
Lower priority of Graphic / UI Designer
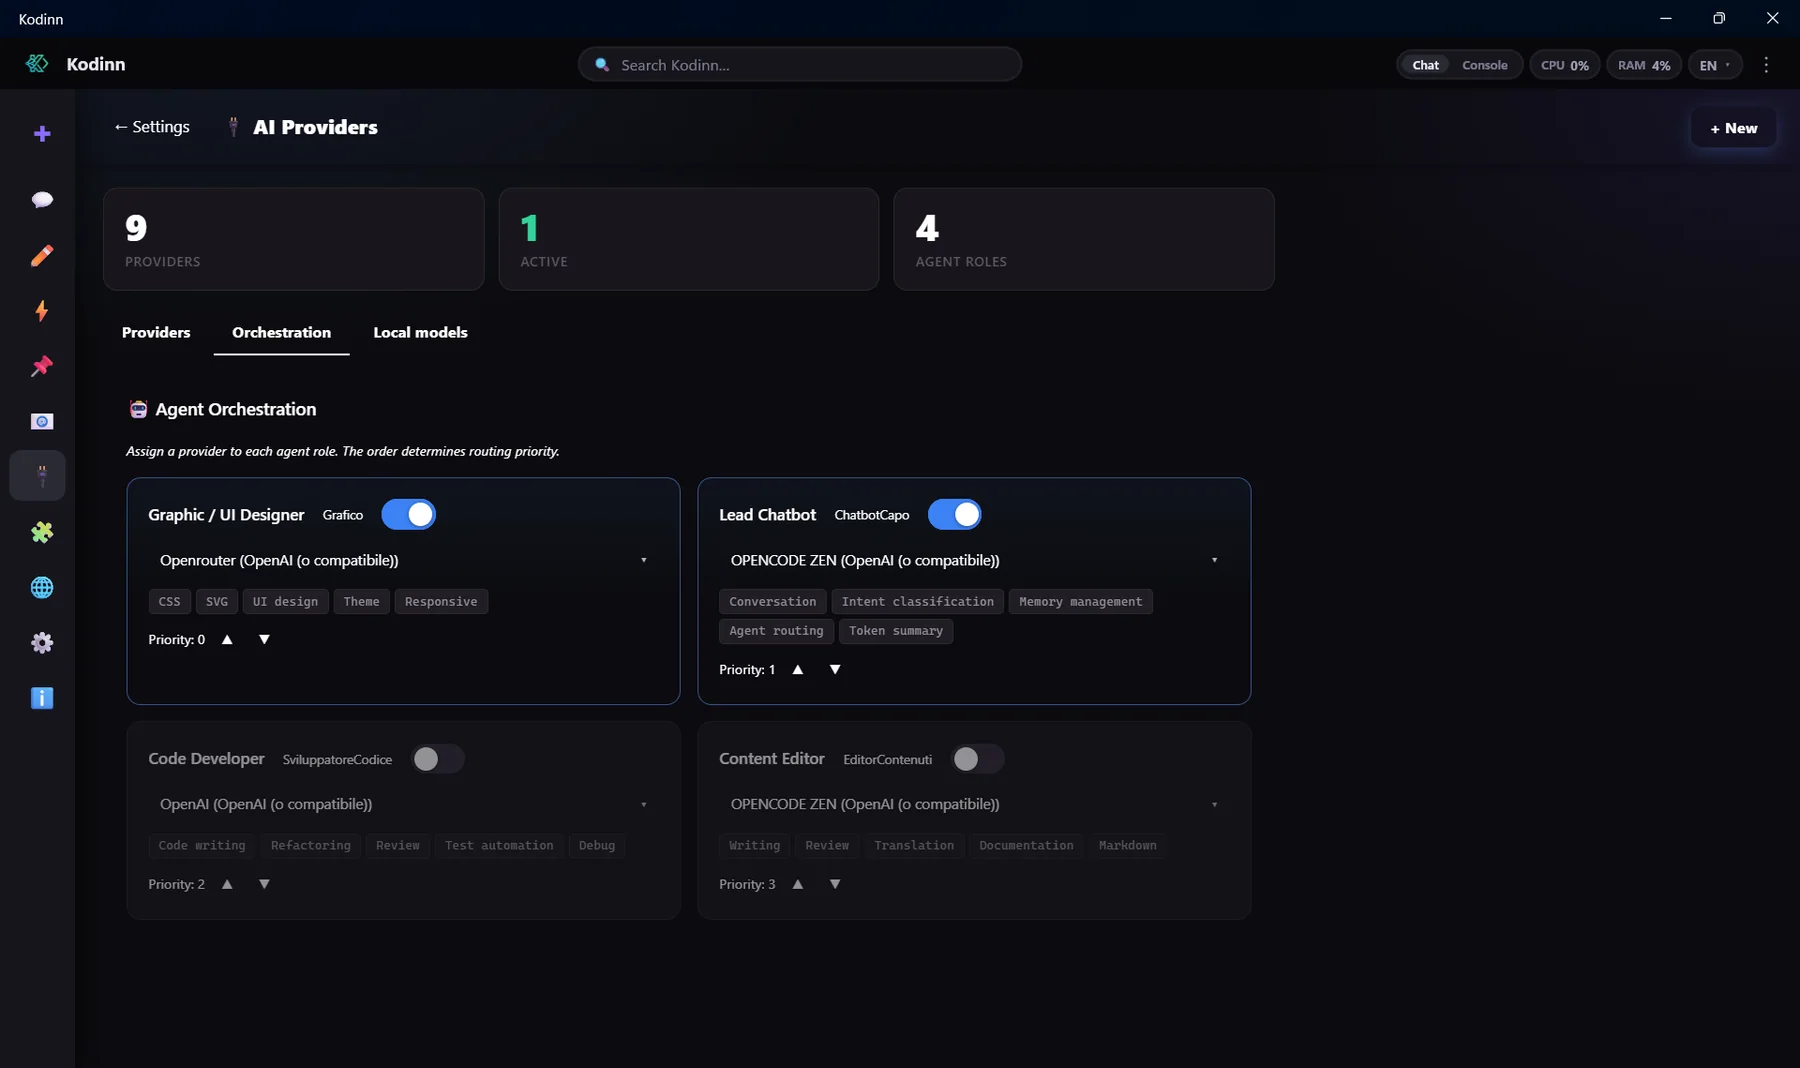264,640
